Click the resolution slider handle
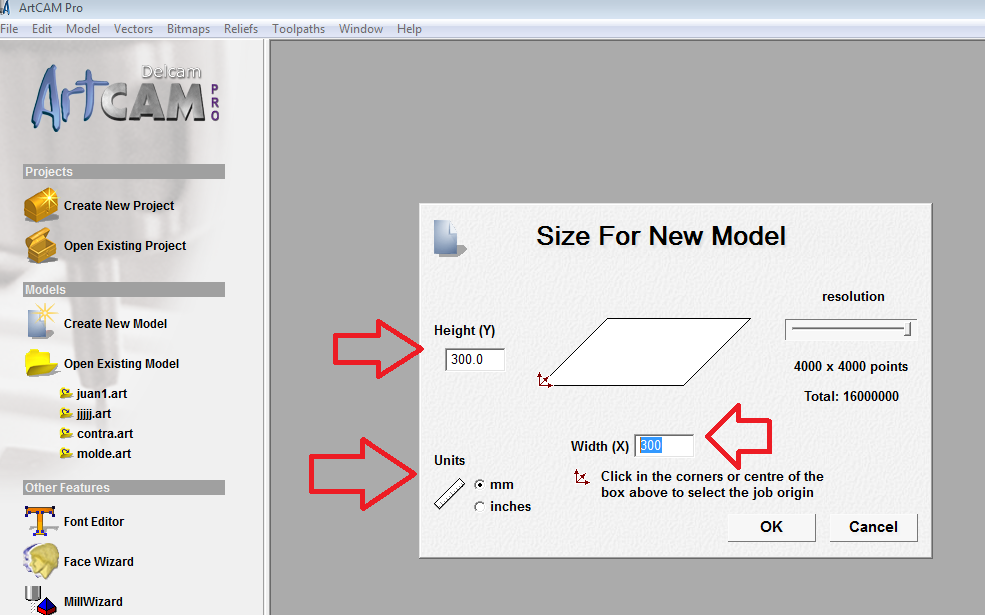The image size is (985, 615). coord(907,329)
